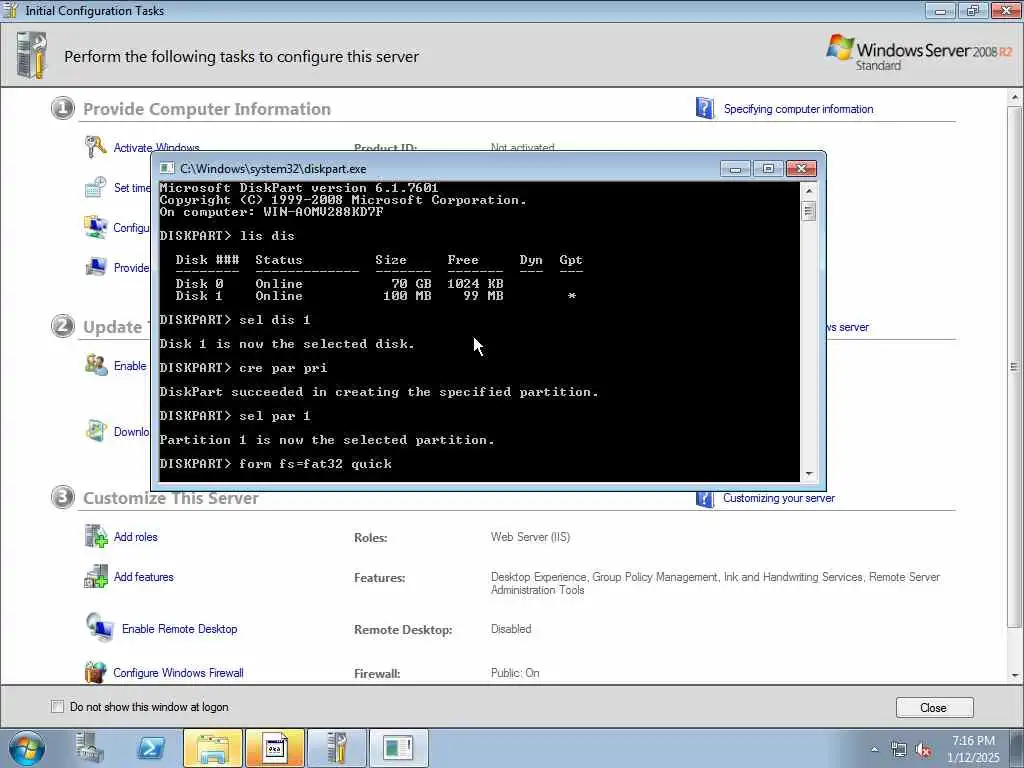Tick Do not show this window at logon

(x=57, y=707)
